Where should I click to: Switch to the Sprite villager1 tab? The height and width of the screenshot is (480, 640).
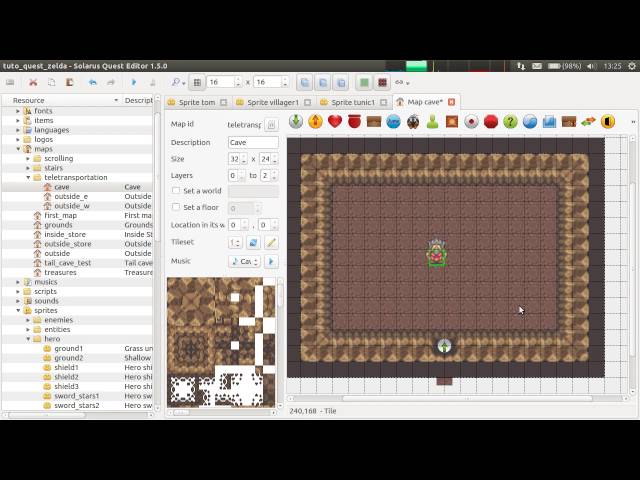[x=273, y=102]
